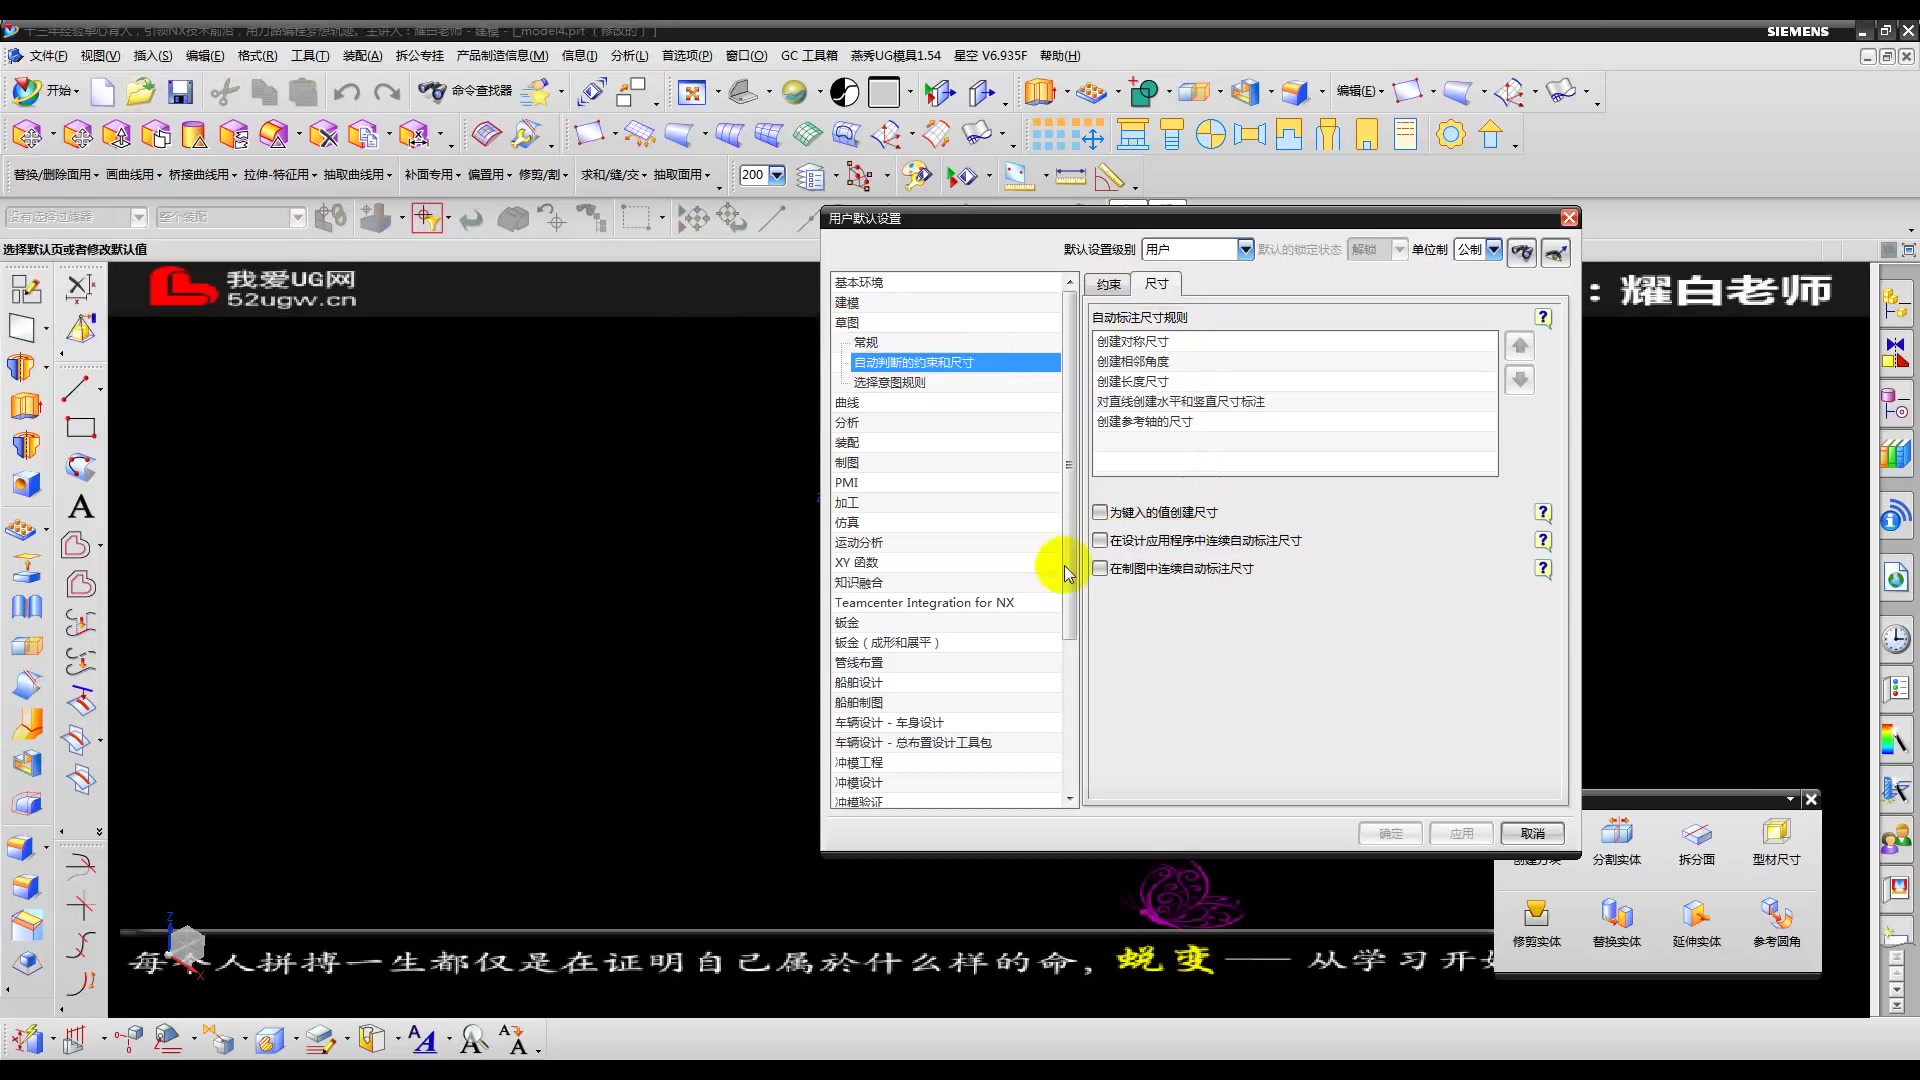Click the 取消 cancel button
The image size is (1920, 1080).
point(1532,833)
